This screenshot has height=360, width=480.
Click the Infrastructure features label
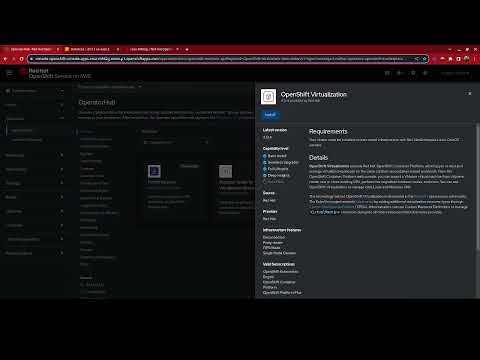coord(282,230)
